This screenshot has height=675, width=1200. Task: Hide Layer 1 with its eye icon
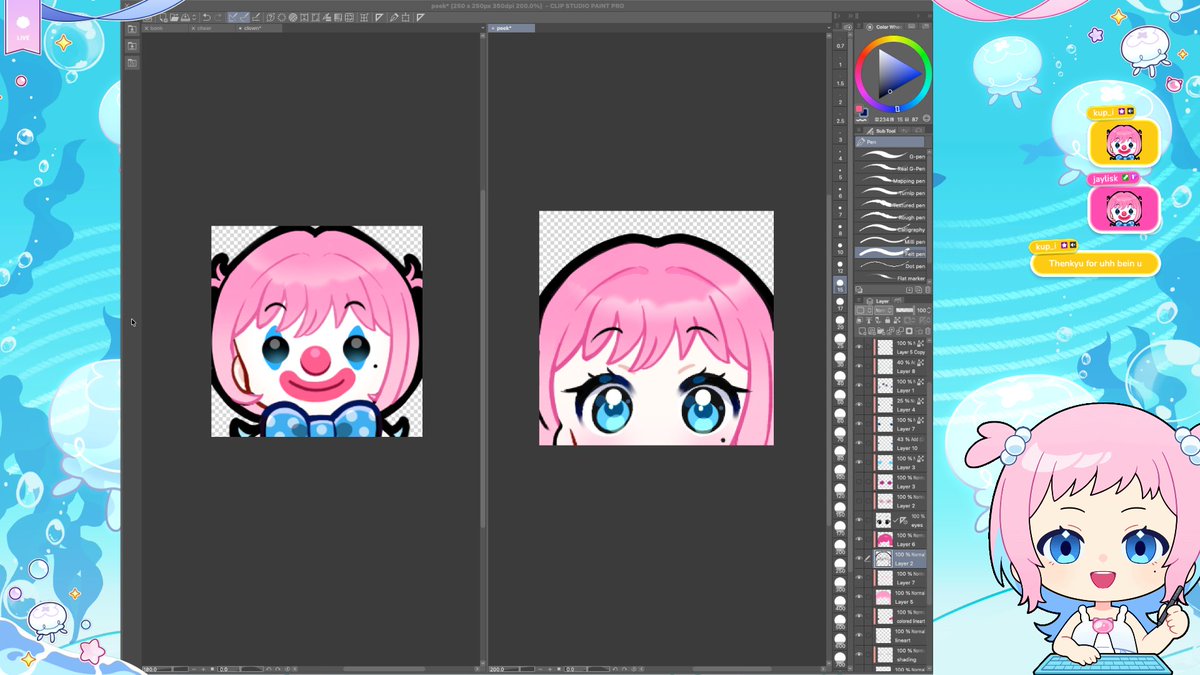pyautogui.click(x=859, y=385)
